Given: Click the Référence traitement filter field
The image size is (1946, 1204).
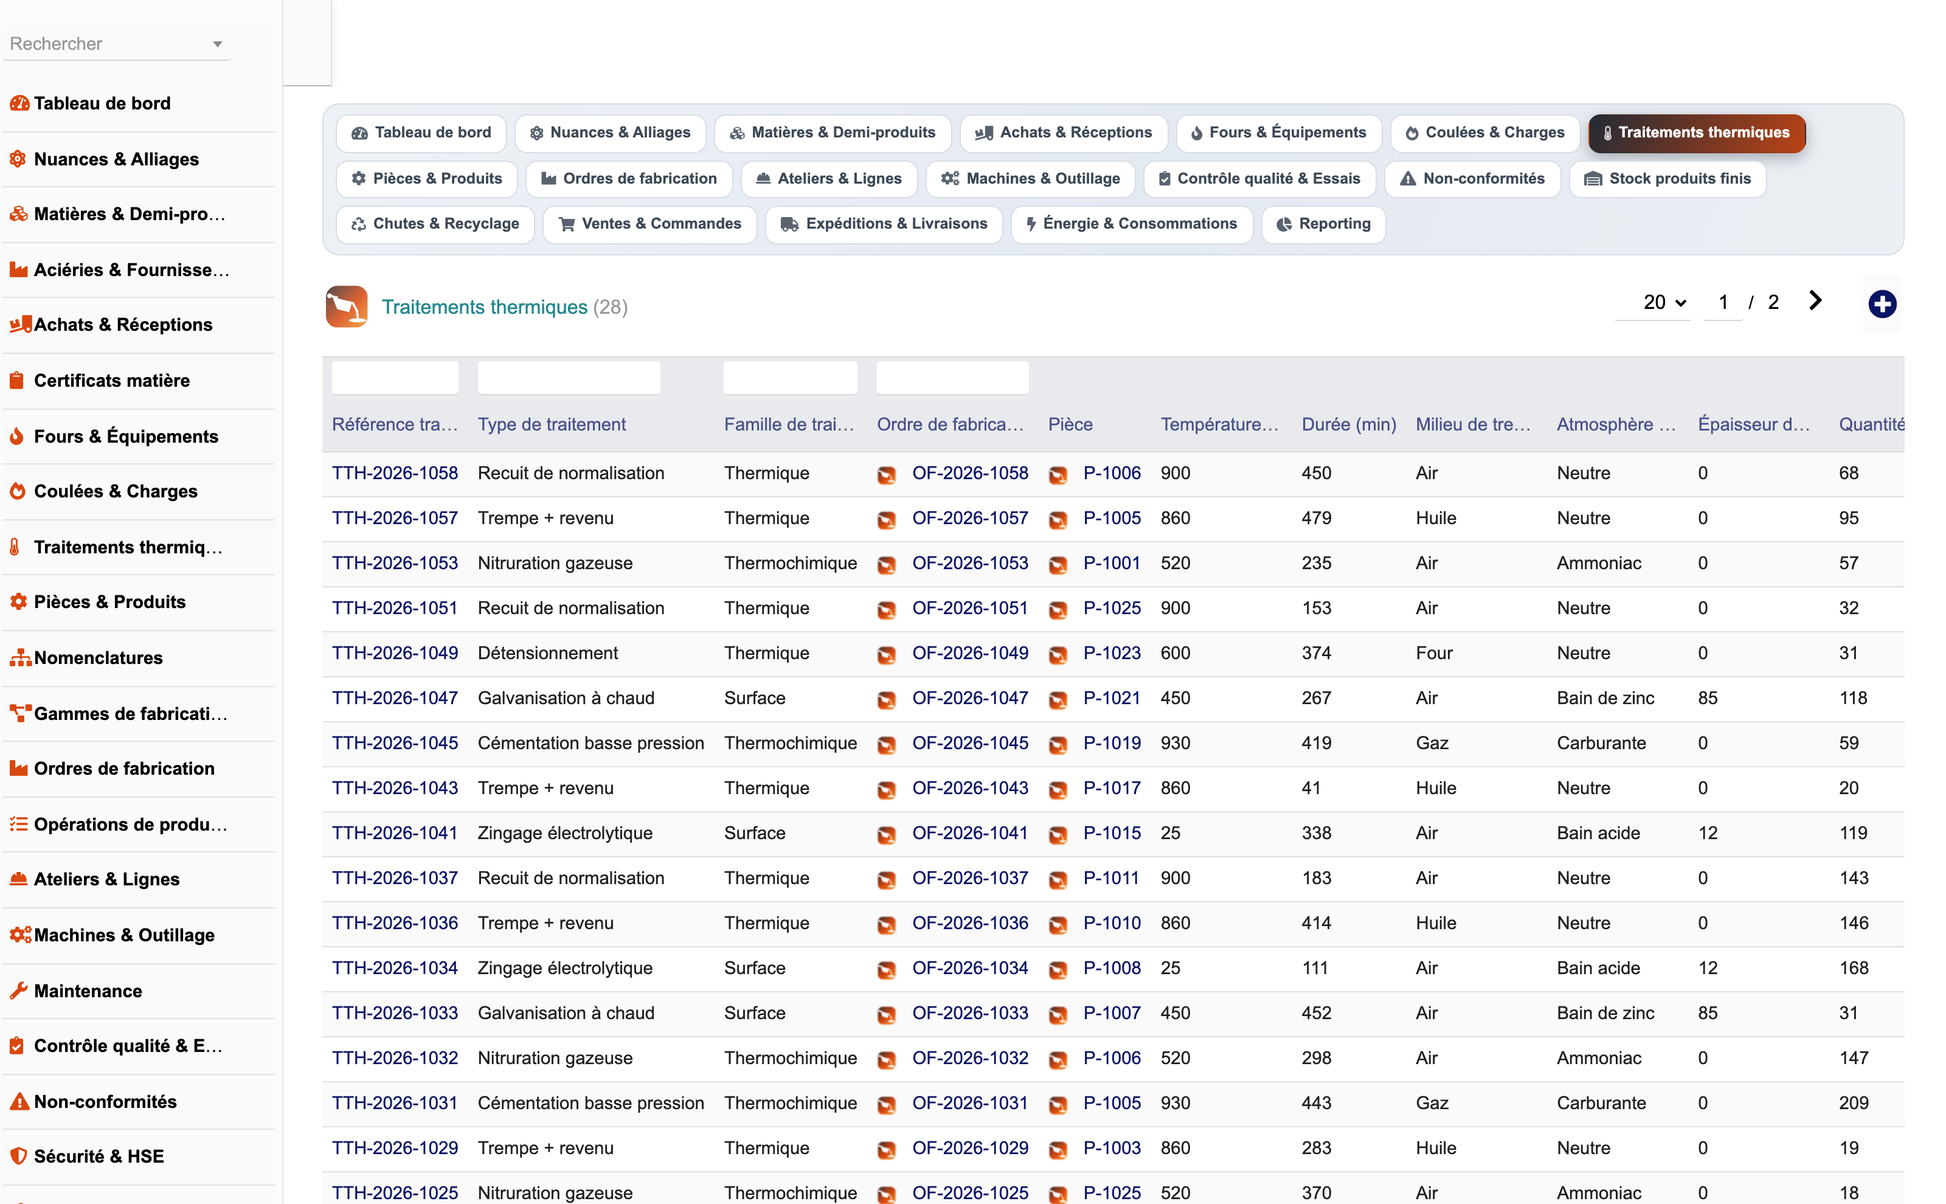Looking at the screenshot, I should (395, 377).
